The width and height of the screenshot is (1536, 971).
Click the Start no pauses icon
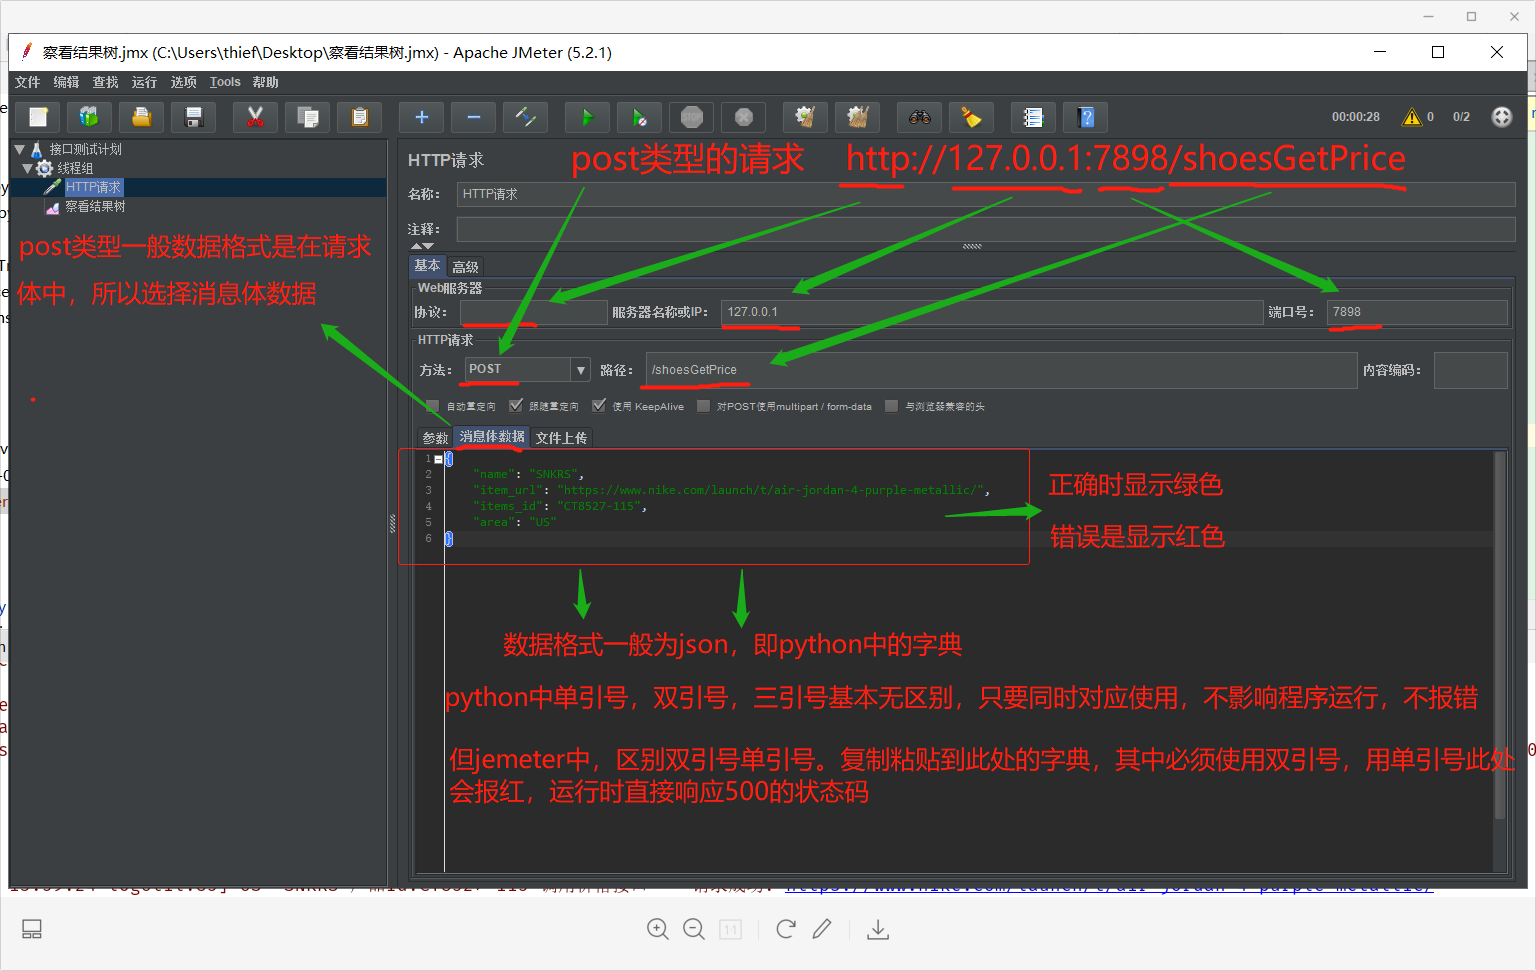coord(639,117)
